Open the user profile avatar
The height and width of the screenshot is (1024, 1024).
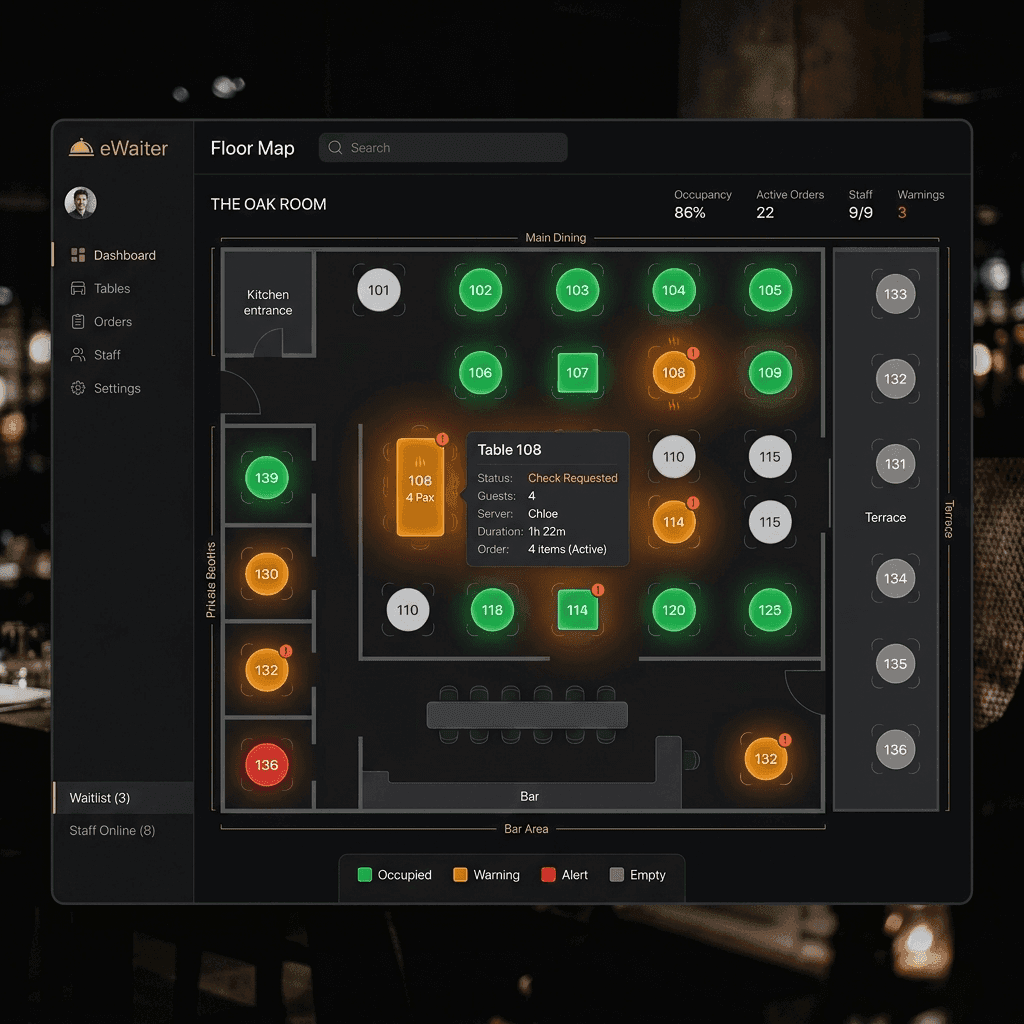click(80, 202)
